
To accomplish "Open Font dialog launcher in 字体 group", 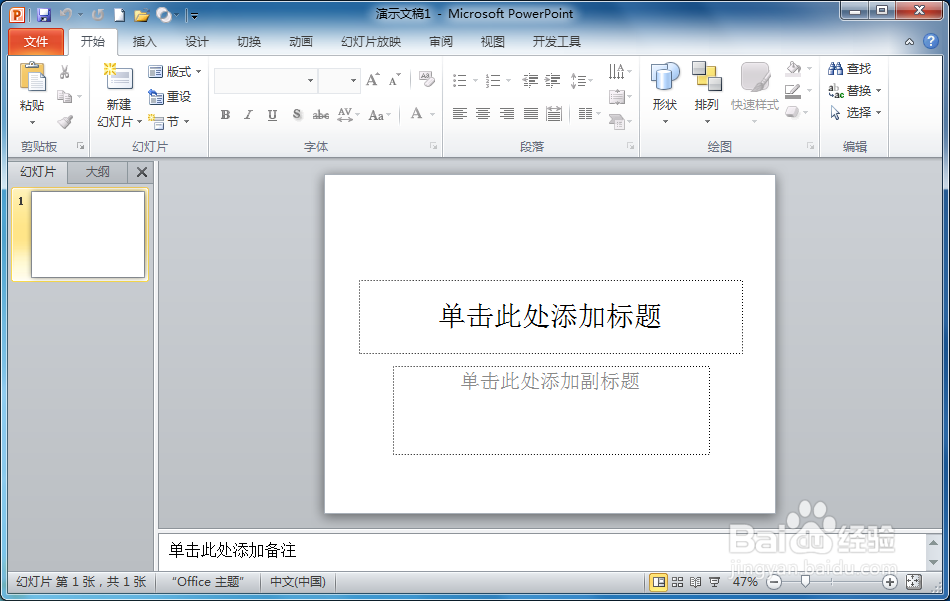I will pyautogui.click(x=433, y=146).
